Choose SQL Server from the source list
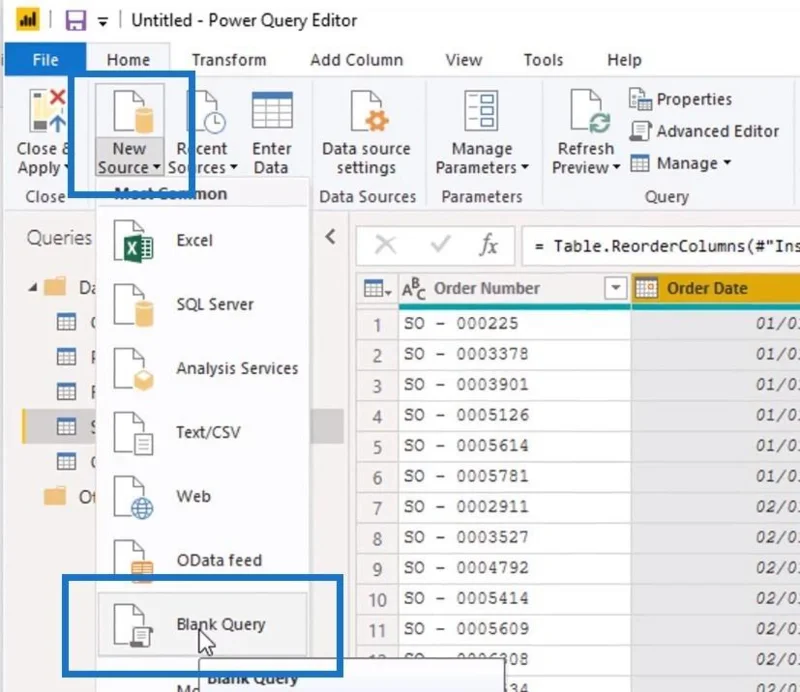 202,305
